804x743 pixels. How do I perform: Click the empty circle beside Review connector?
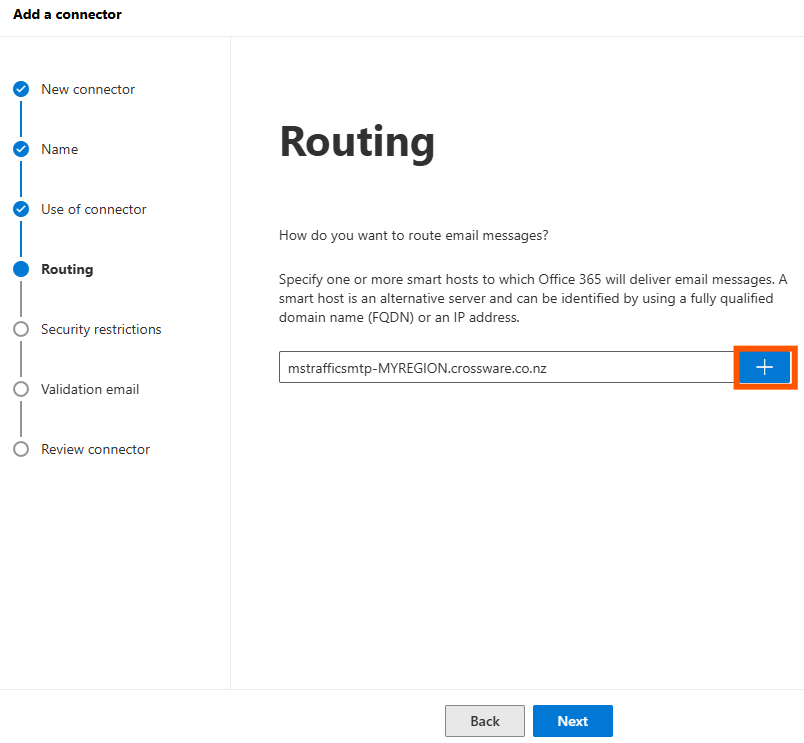point(21,449)
